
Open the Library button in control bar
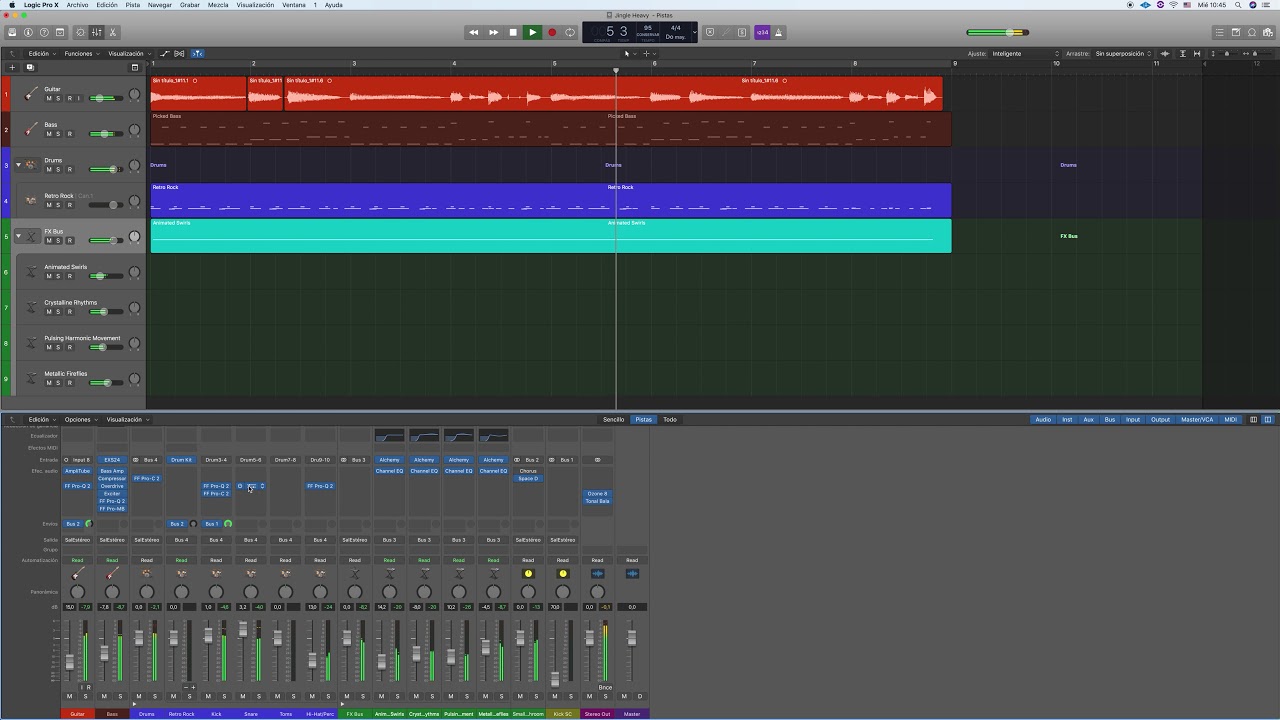coord(12,32)
